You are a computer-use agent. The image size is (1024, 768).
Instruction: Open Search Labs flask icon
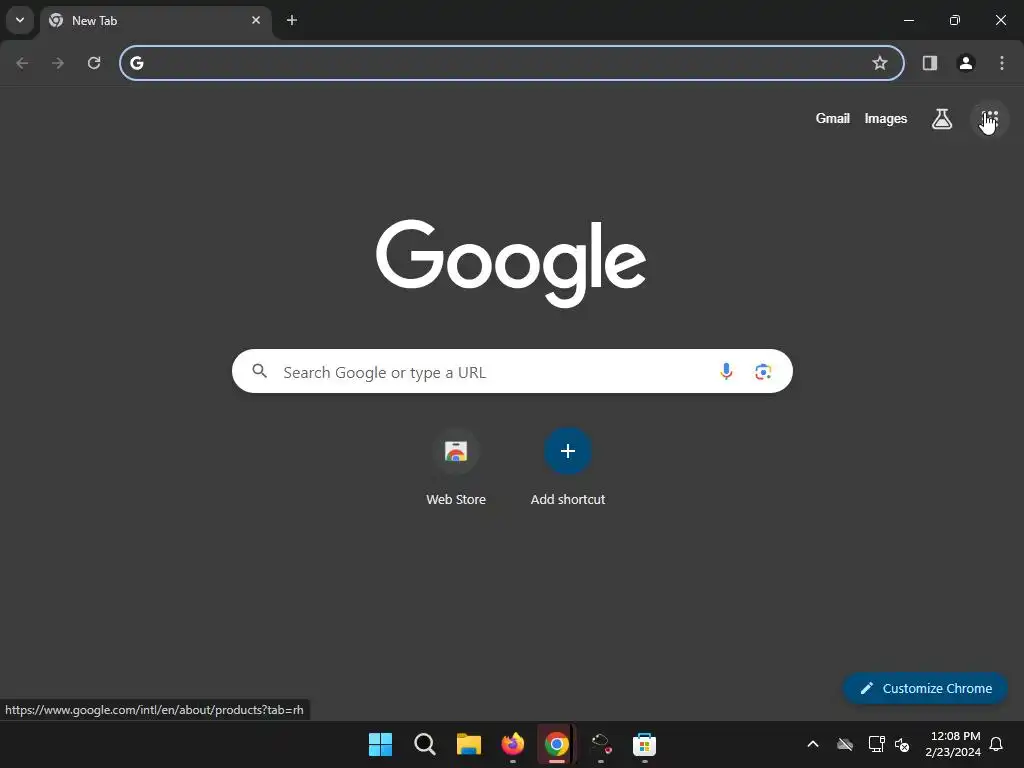coord(942,119)
